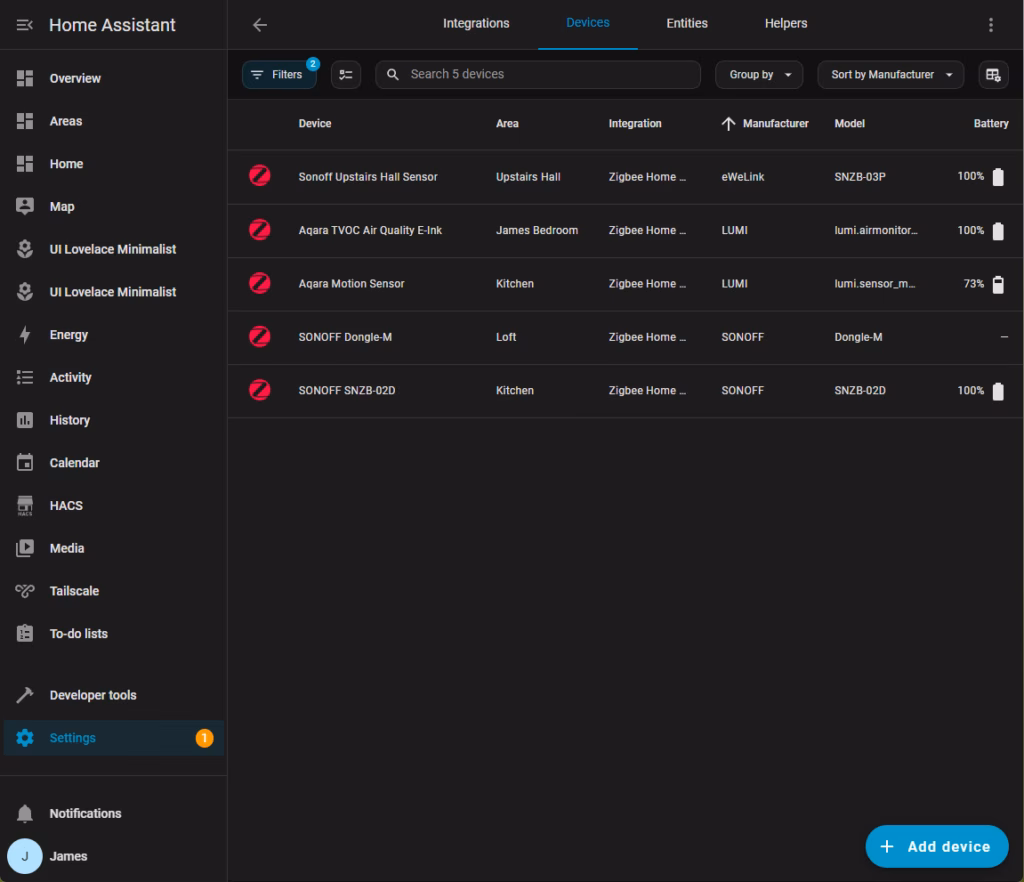Collapse the sidebar with the menu icon

point(25,25)
